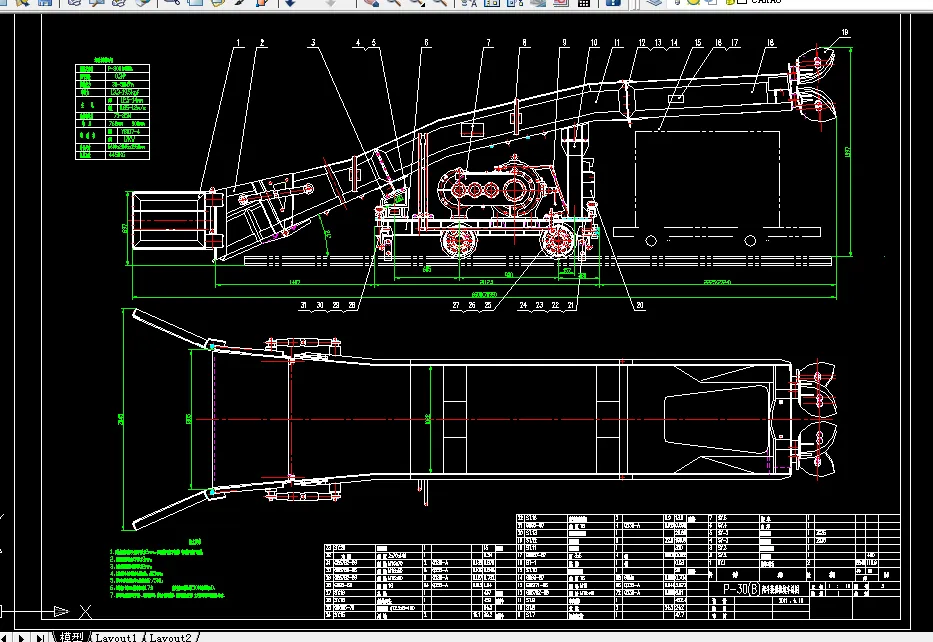Select part balloon number 23
The width and height of the screenshot is (933, 642).
tap(539, 305)
